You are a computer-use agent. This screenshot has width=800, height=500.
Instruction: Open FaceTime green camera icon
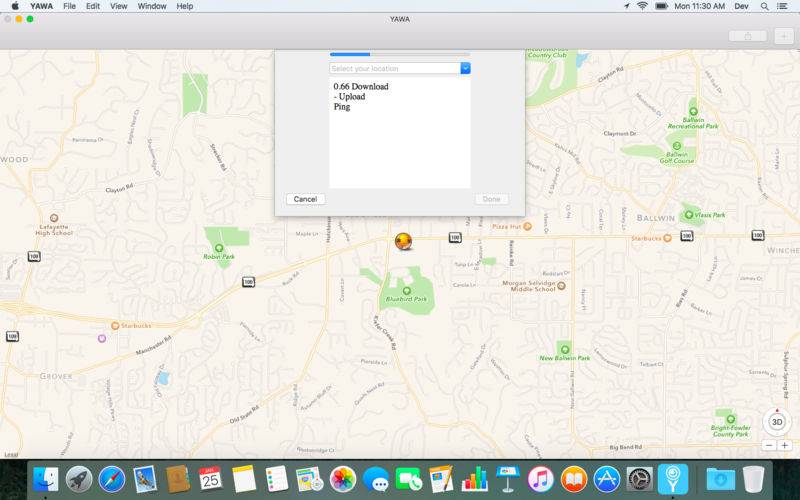click(x=409, y=480)
